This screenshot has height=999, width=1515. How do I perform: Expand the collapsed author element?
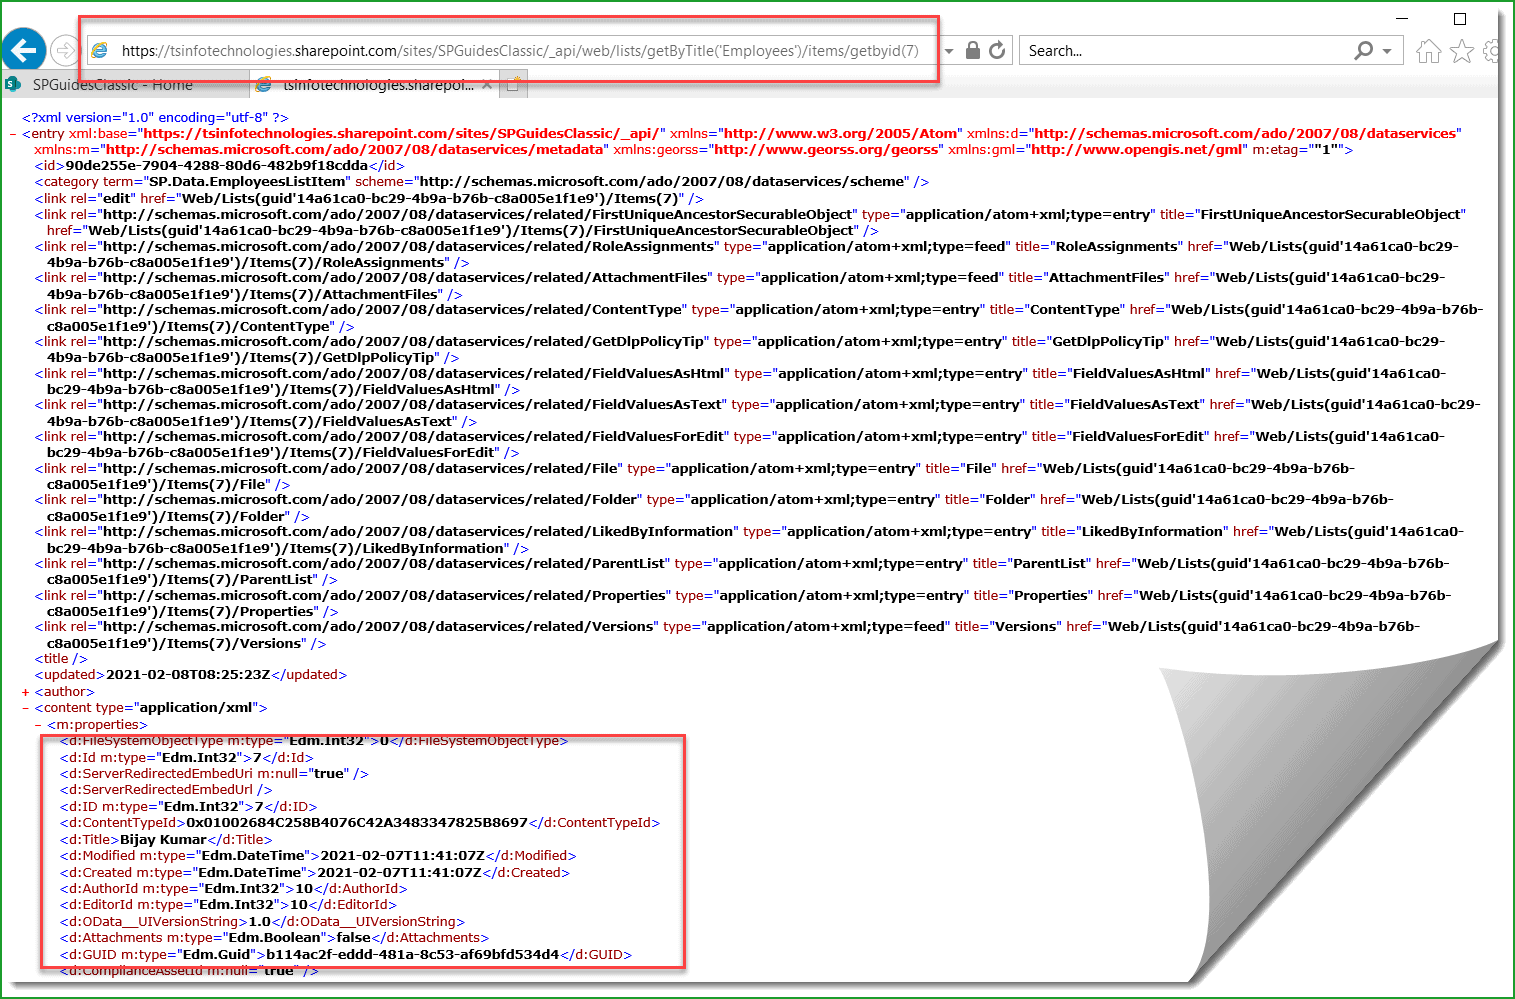coord(27,691)
